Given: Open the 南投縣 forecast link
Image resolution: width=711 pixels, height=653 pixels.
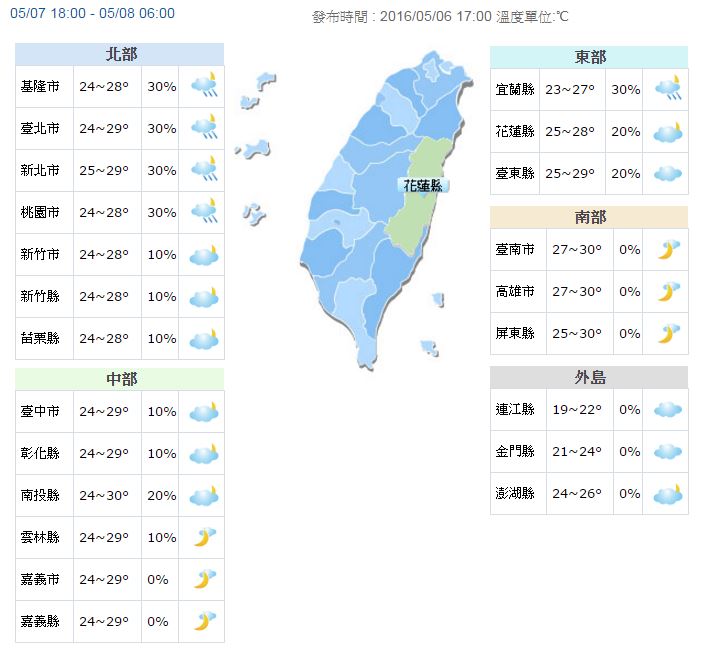Looking at the screenshot, I should click(x=40, y=496).
